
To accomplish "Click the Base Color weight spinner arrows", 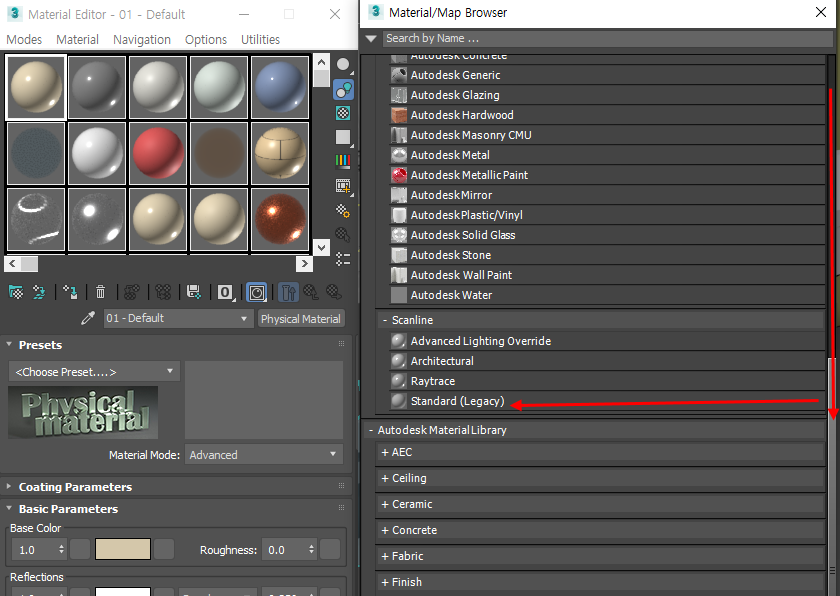I will pos(62,549).
